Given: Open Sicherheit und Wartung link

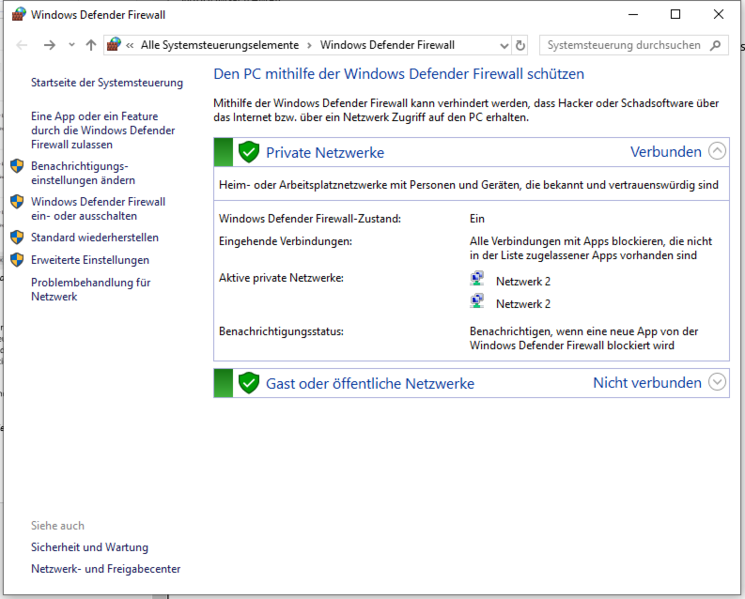Looking at the screenshot, I should coord(89,547).
